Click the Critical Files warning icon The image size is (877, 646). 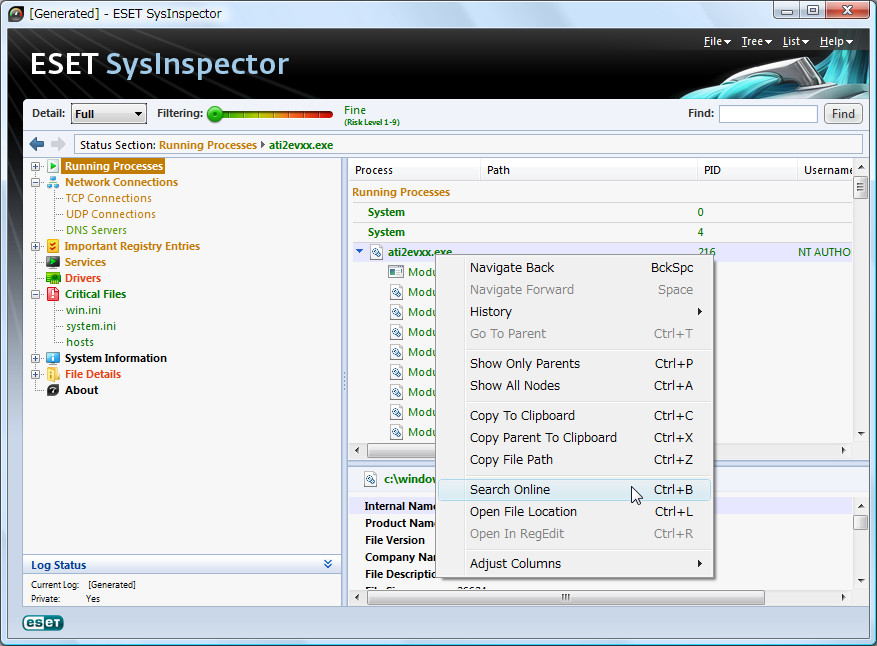52,294
